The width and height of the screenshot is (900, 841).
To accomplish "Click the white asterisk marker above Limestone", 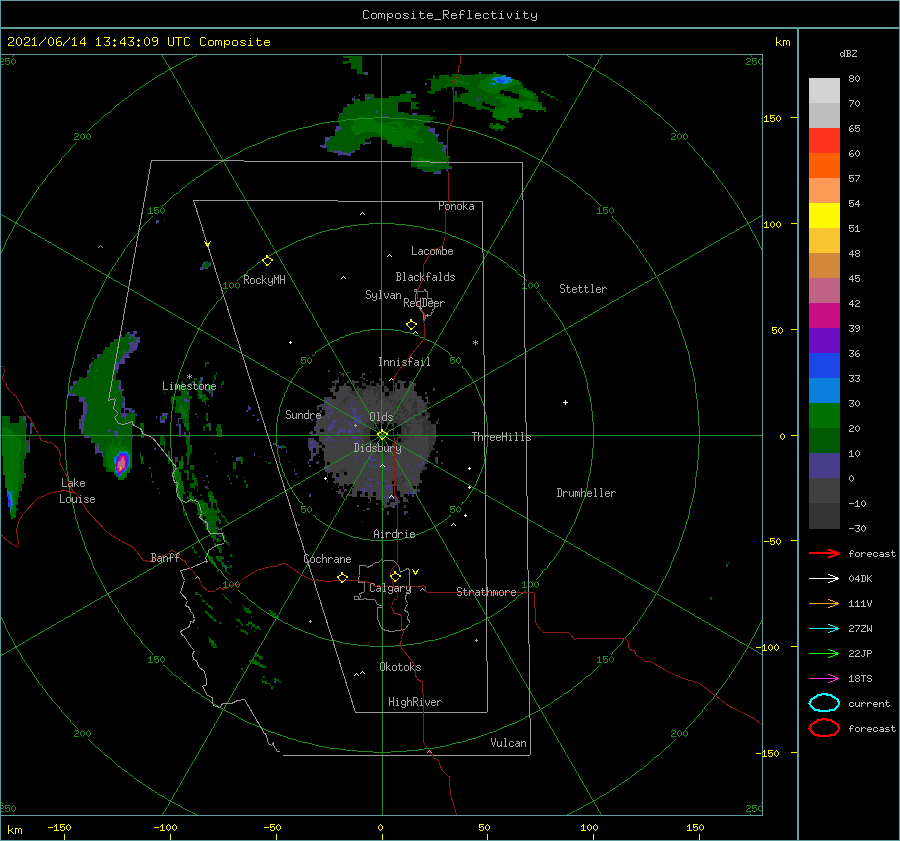I will [189, 377].
